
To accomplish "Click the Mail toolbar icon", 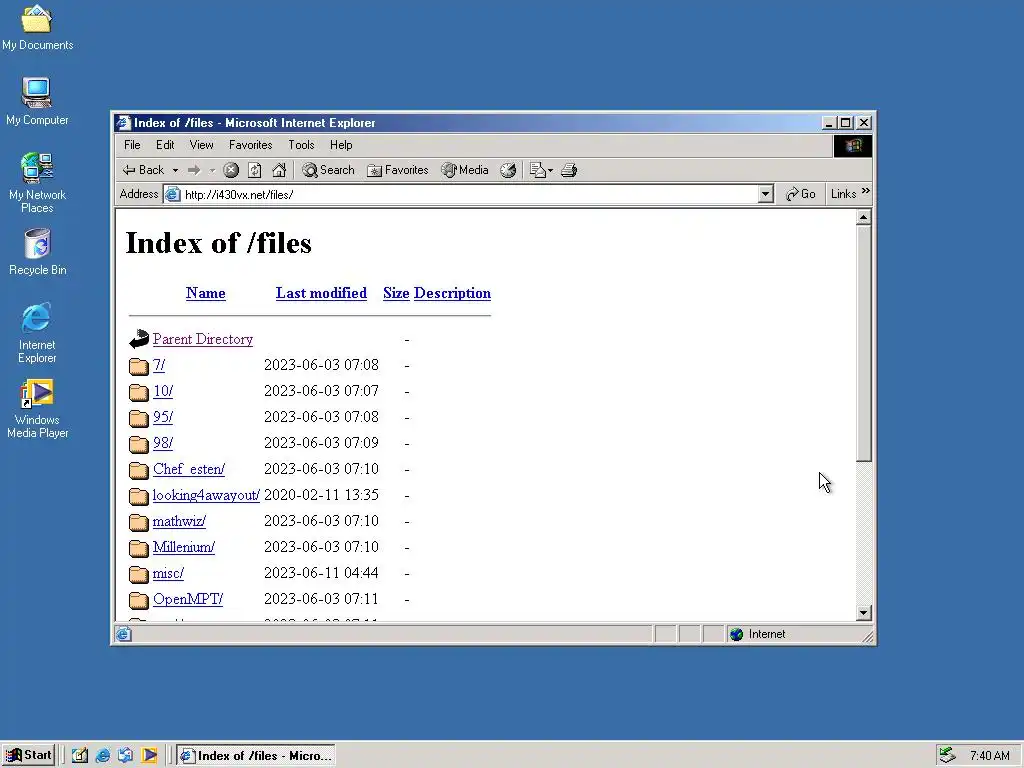I will [x=537, y=170].
